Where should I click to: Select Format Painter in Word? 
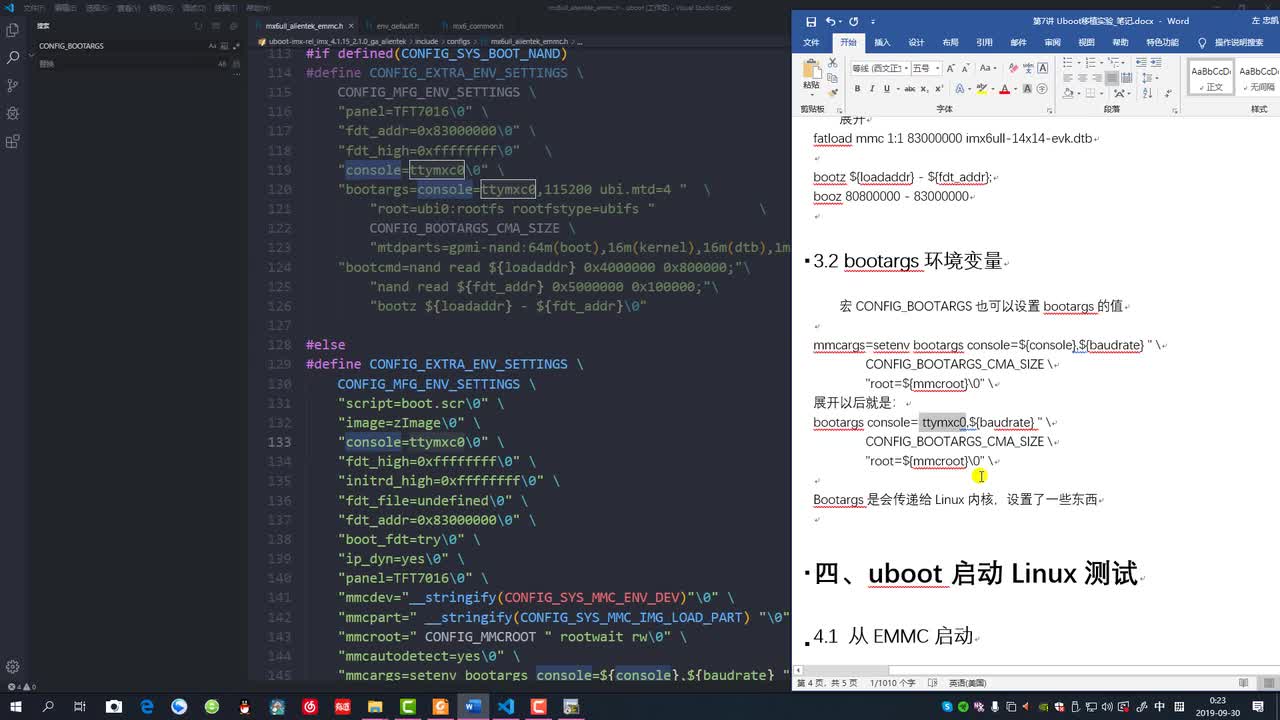point(832,93)
